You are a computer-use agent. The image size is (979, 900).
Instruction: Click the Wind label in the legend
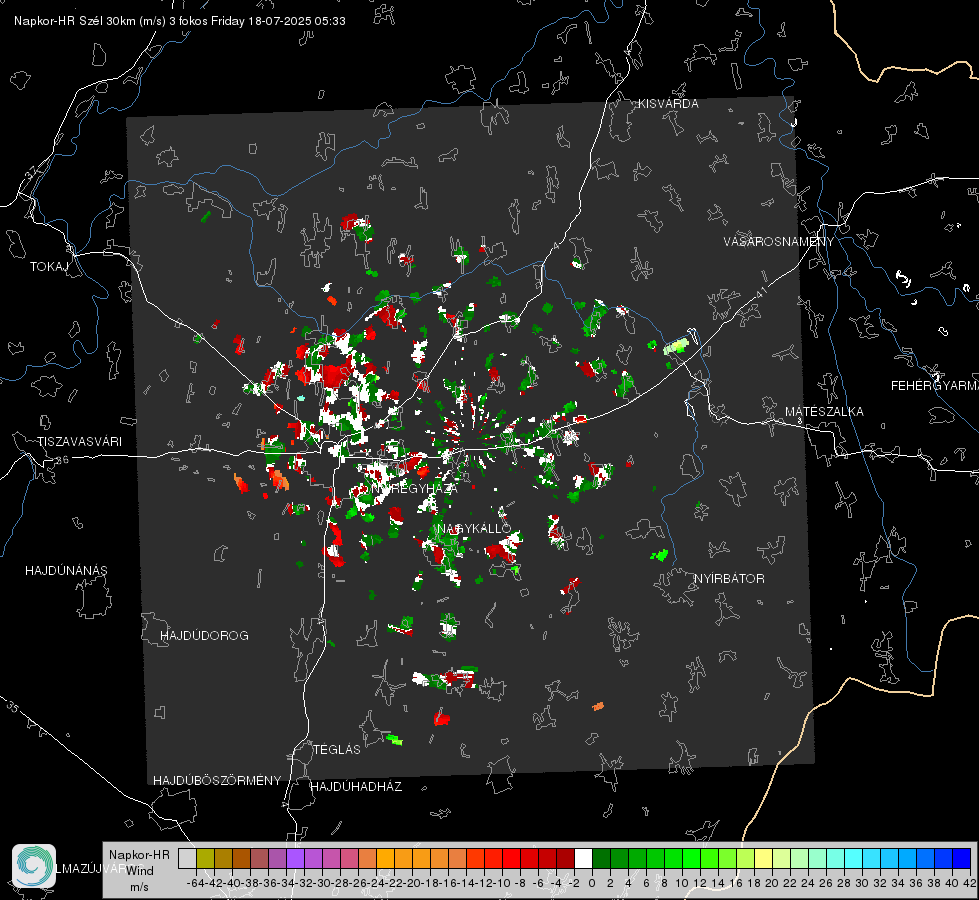(x=140, y=871)
